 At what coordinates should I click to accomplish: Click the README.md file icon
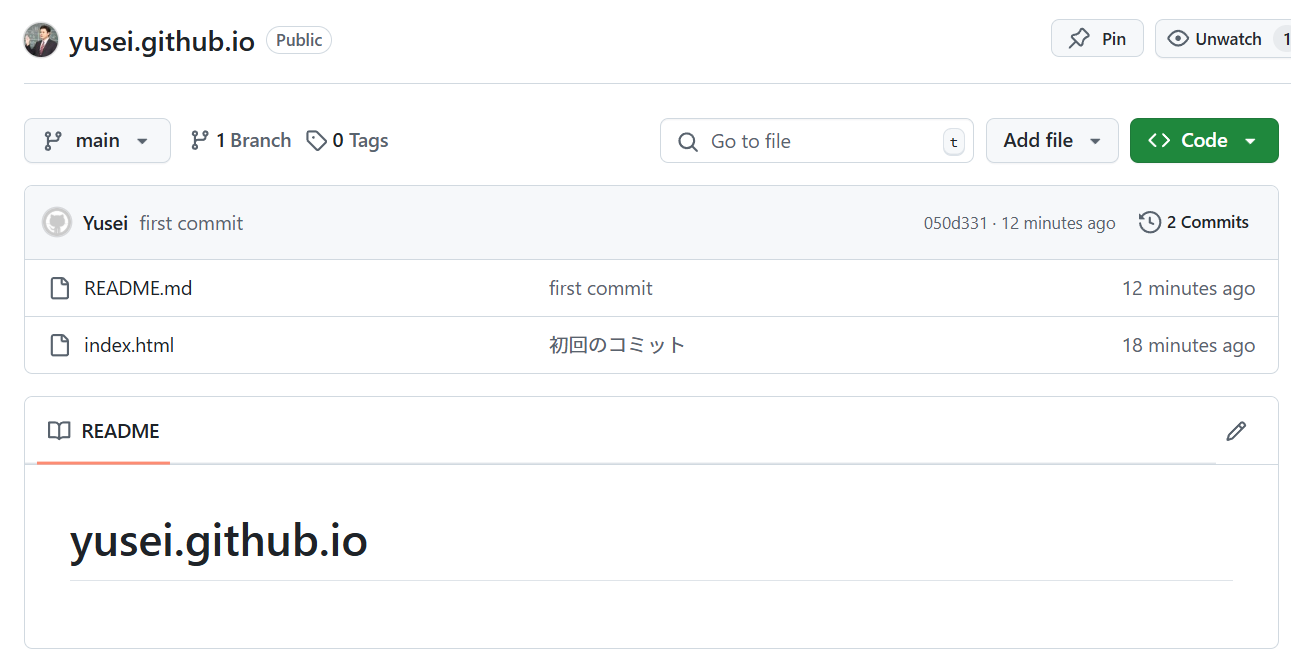tap(59, 288)
